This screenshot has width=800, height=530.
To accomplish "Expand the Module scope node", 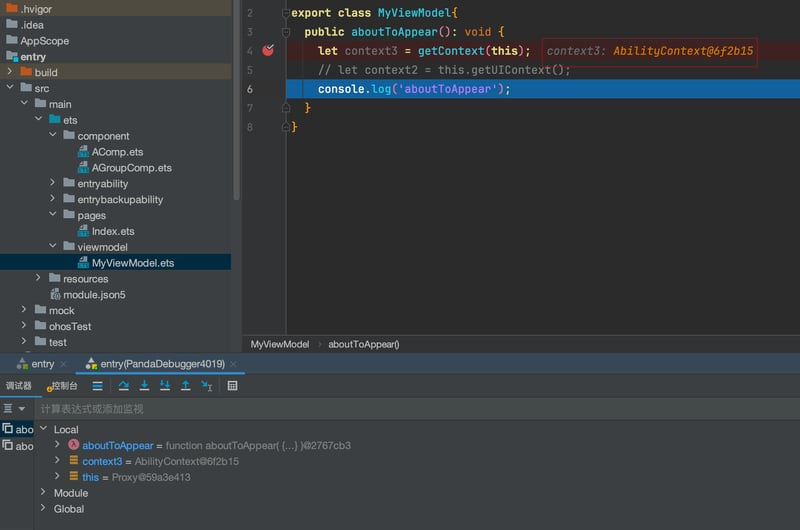I will 43,492.
